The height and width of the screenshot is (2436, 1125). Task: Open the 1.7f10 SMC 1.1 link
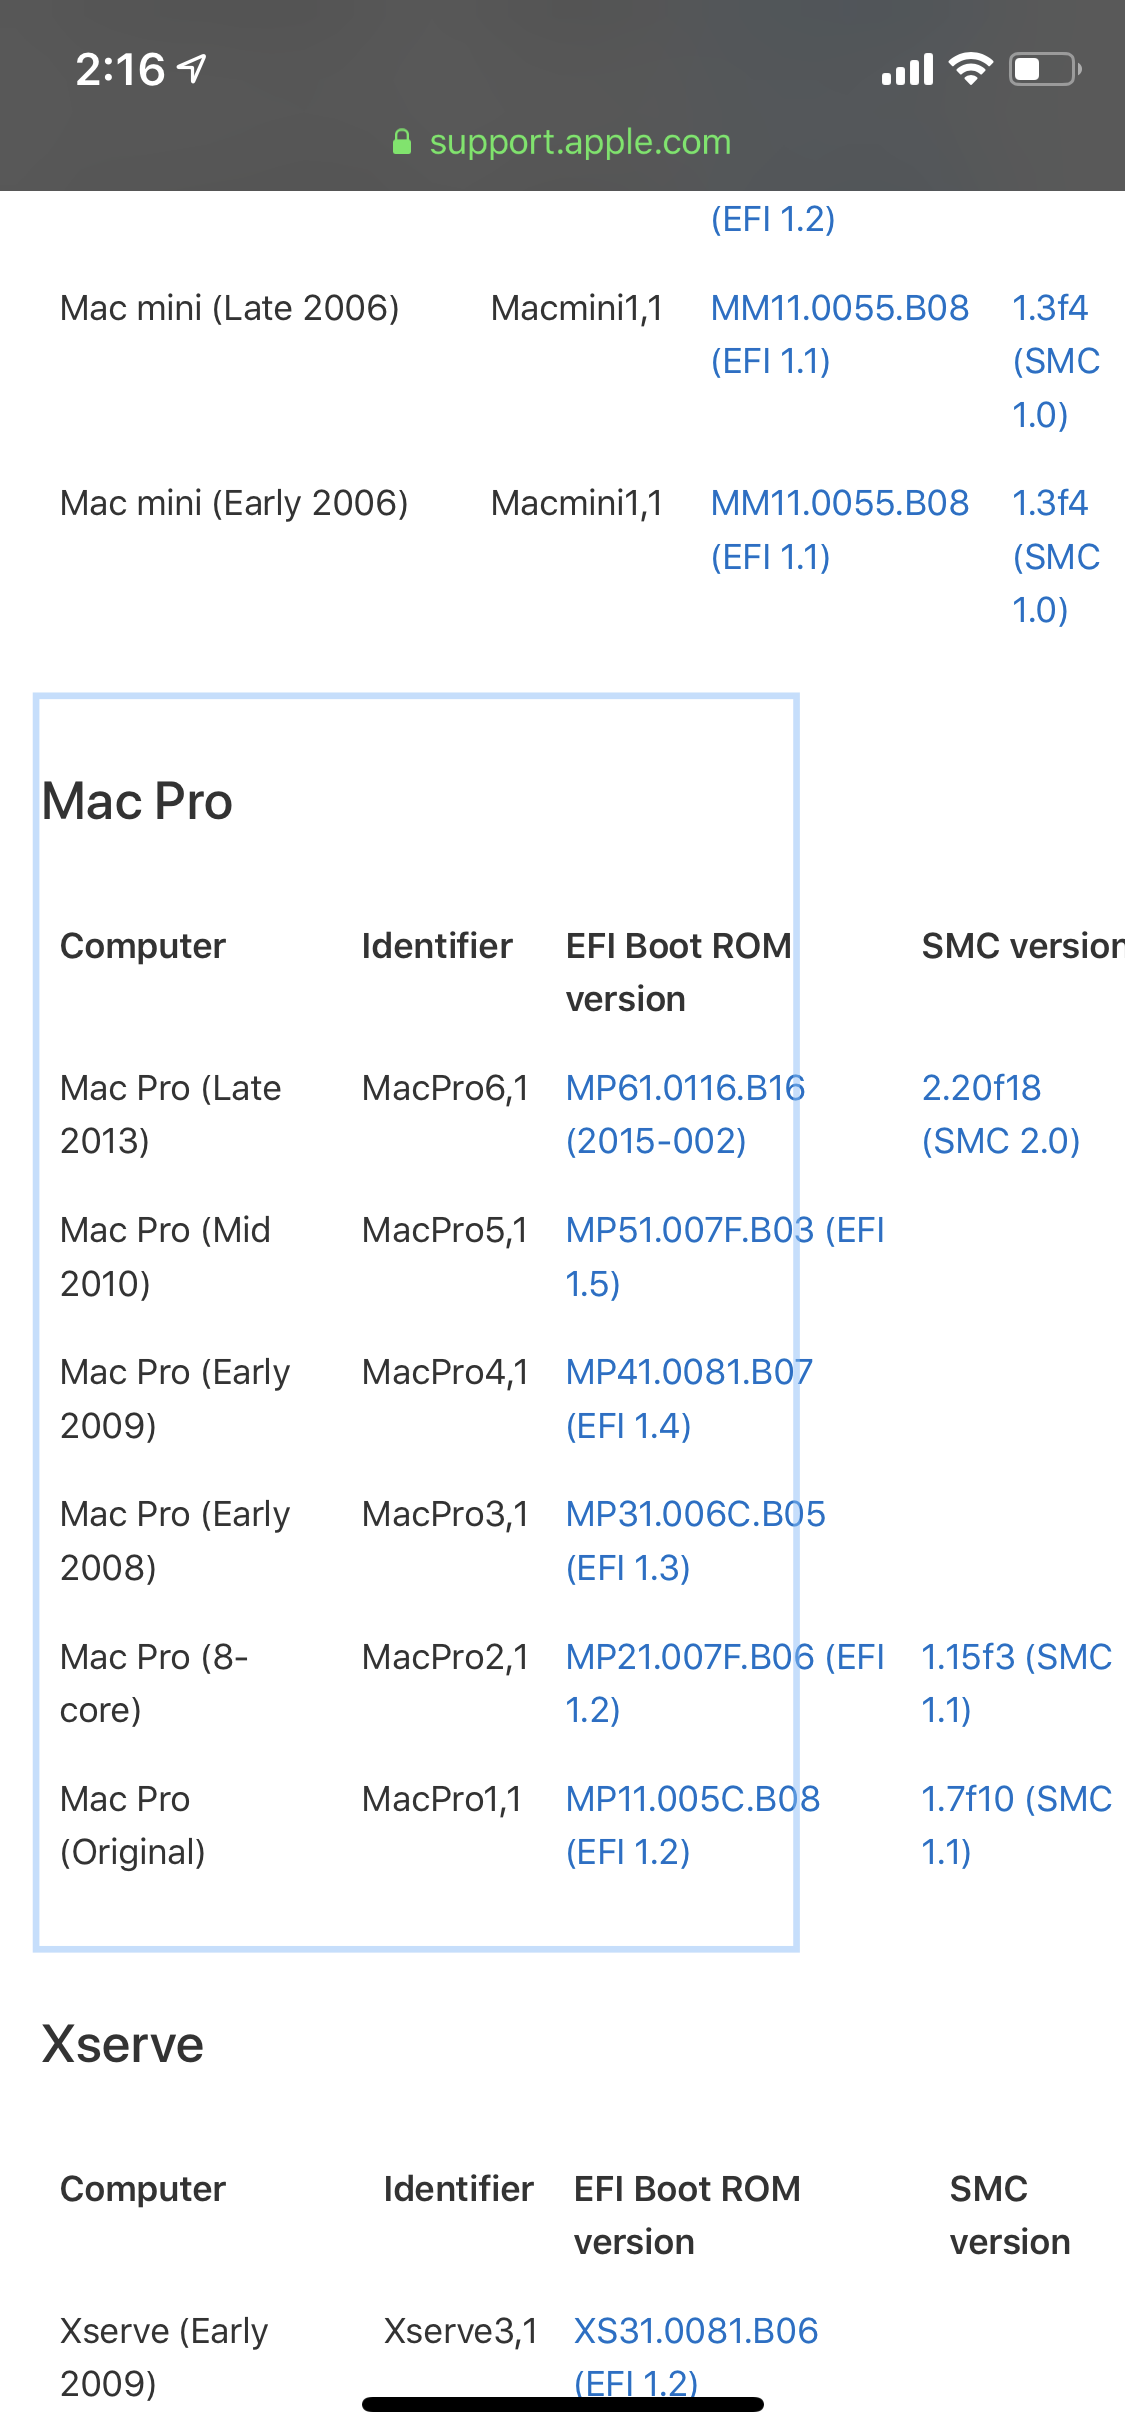(1015, 1800)
